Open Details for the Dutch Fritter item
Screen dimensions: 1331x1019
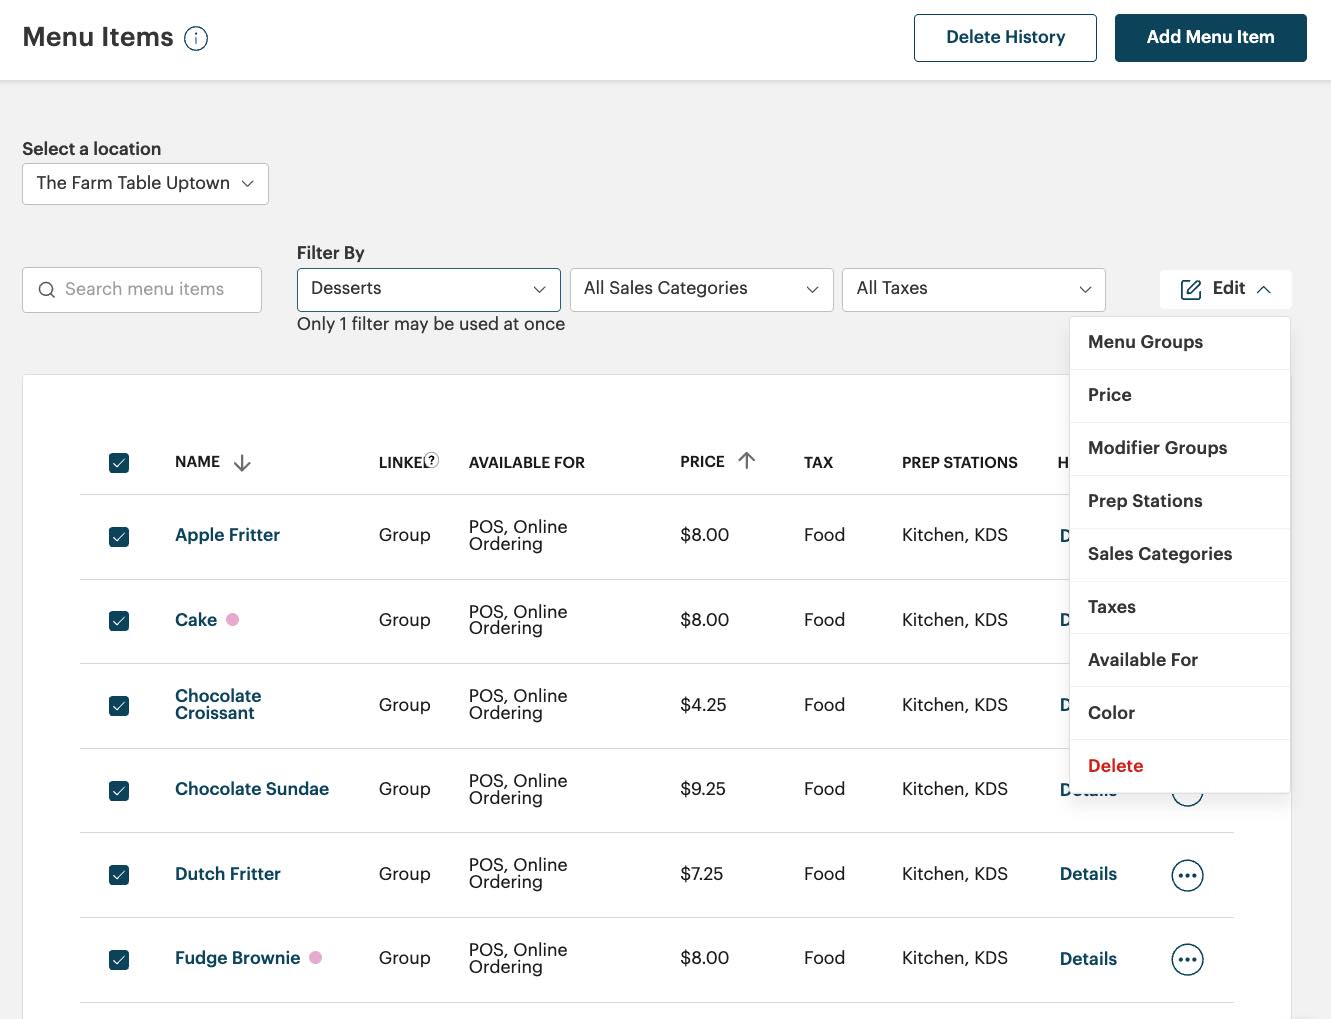[x=1088, y=874]
